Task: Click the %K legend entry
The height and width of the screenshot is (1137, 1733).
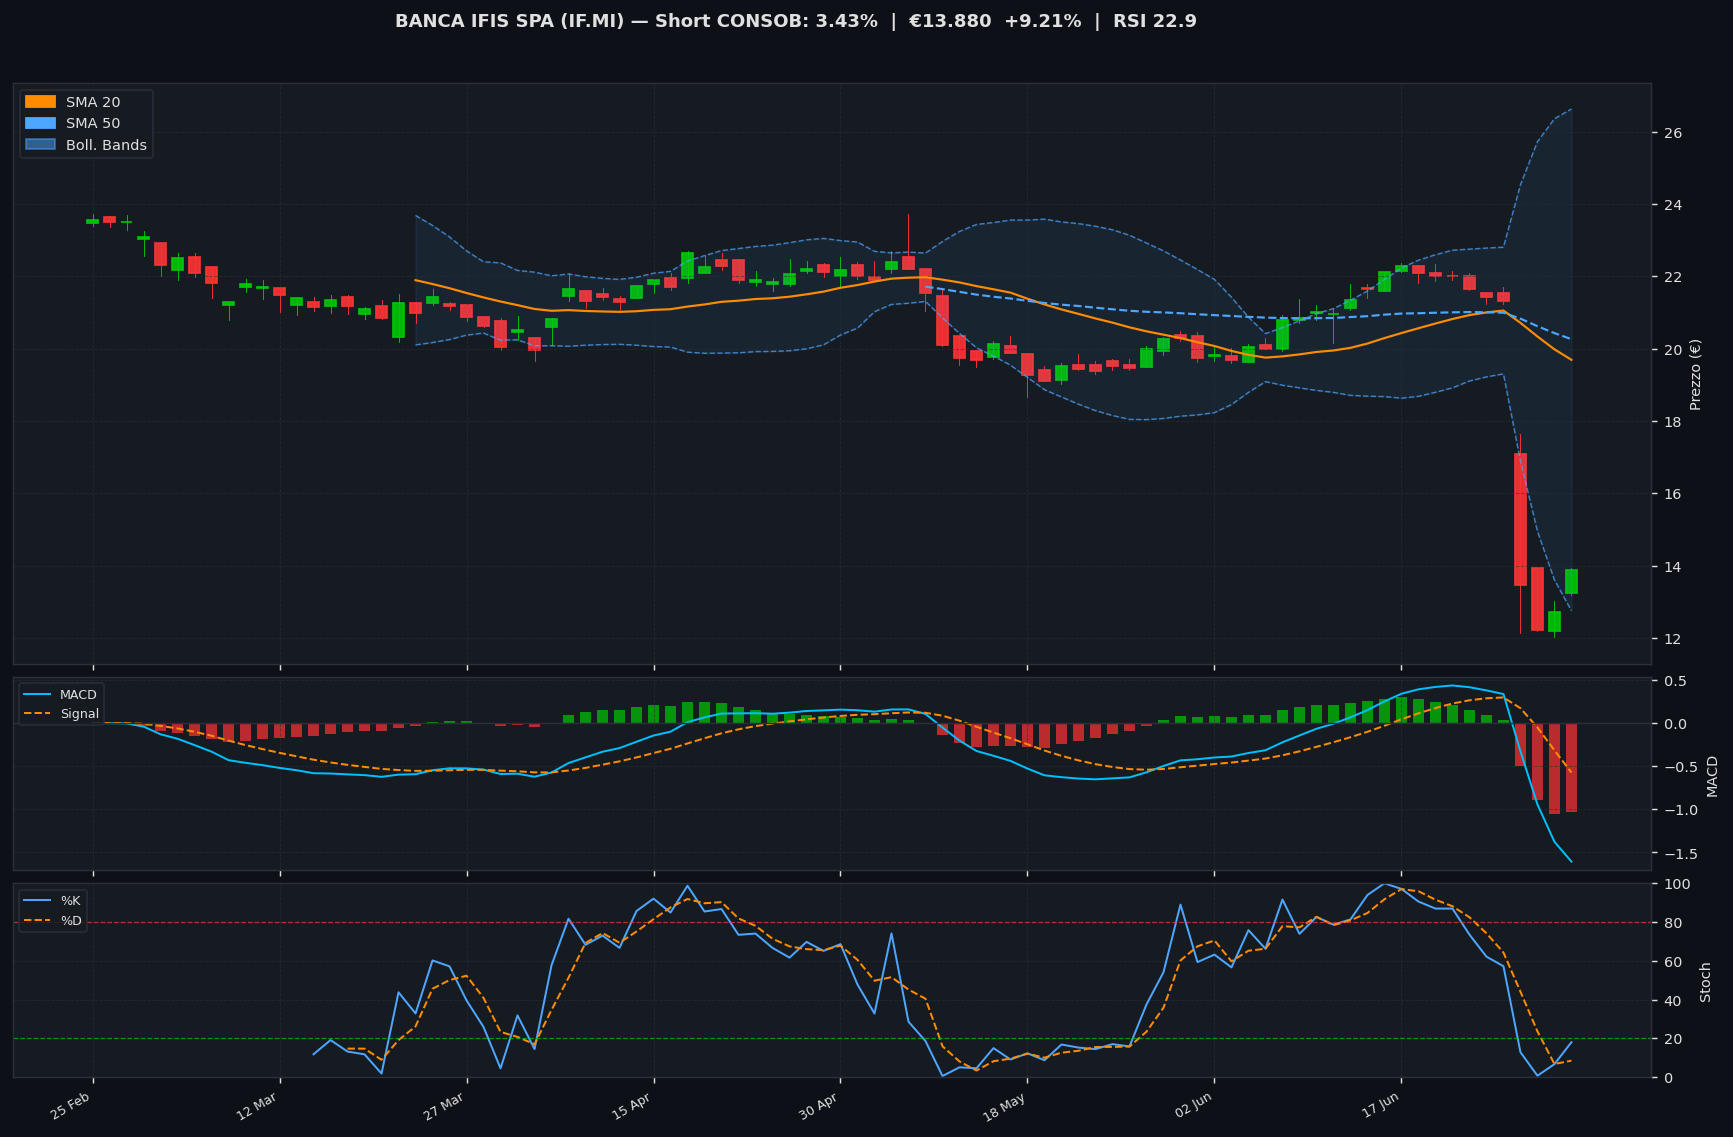Action: [x=53, y=901]
